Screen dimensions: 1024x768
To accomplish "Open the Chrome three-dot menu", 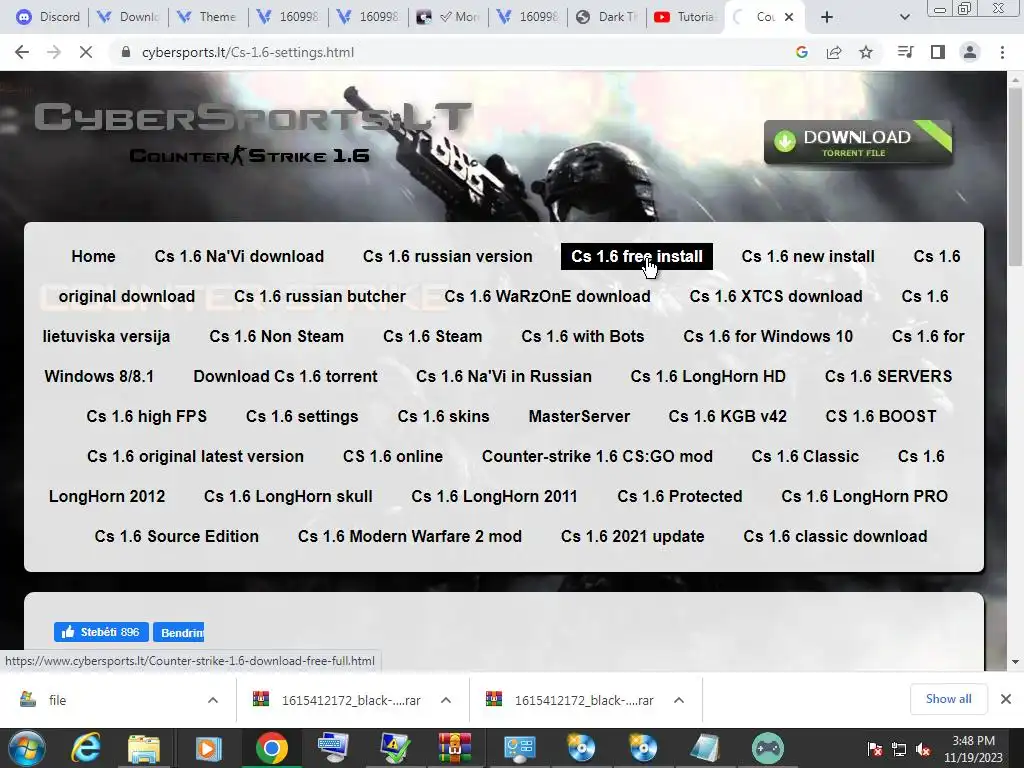I will click(x=1002, y=52).
